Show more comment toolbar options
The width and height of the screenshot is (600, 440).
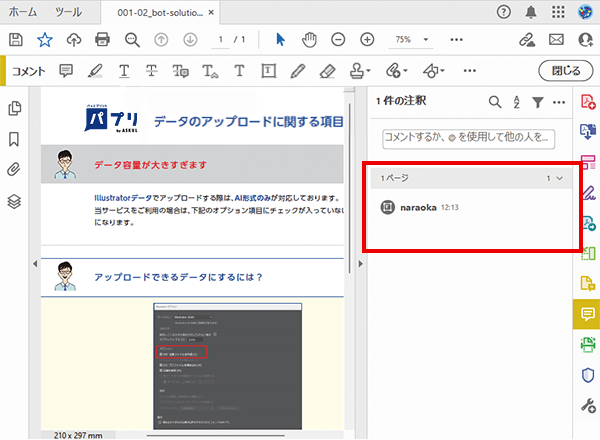[x=470, y=71]
